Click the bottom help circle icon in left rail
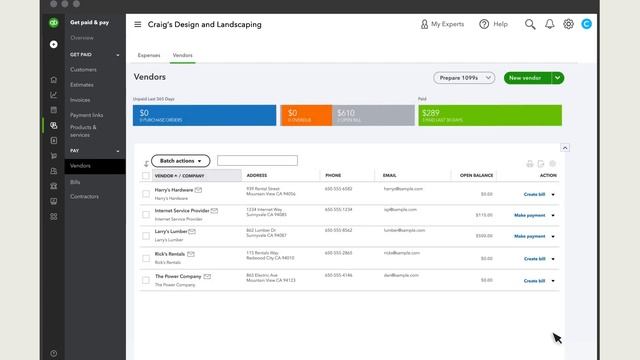 53,353
